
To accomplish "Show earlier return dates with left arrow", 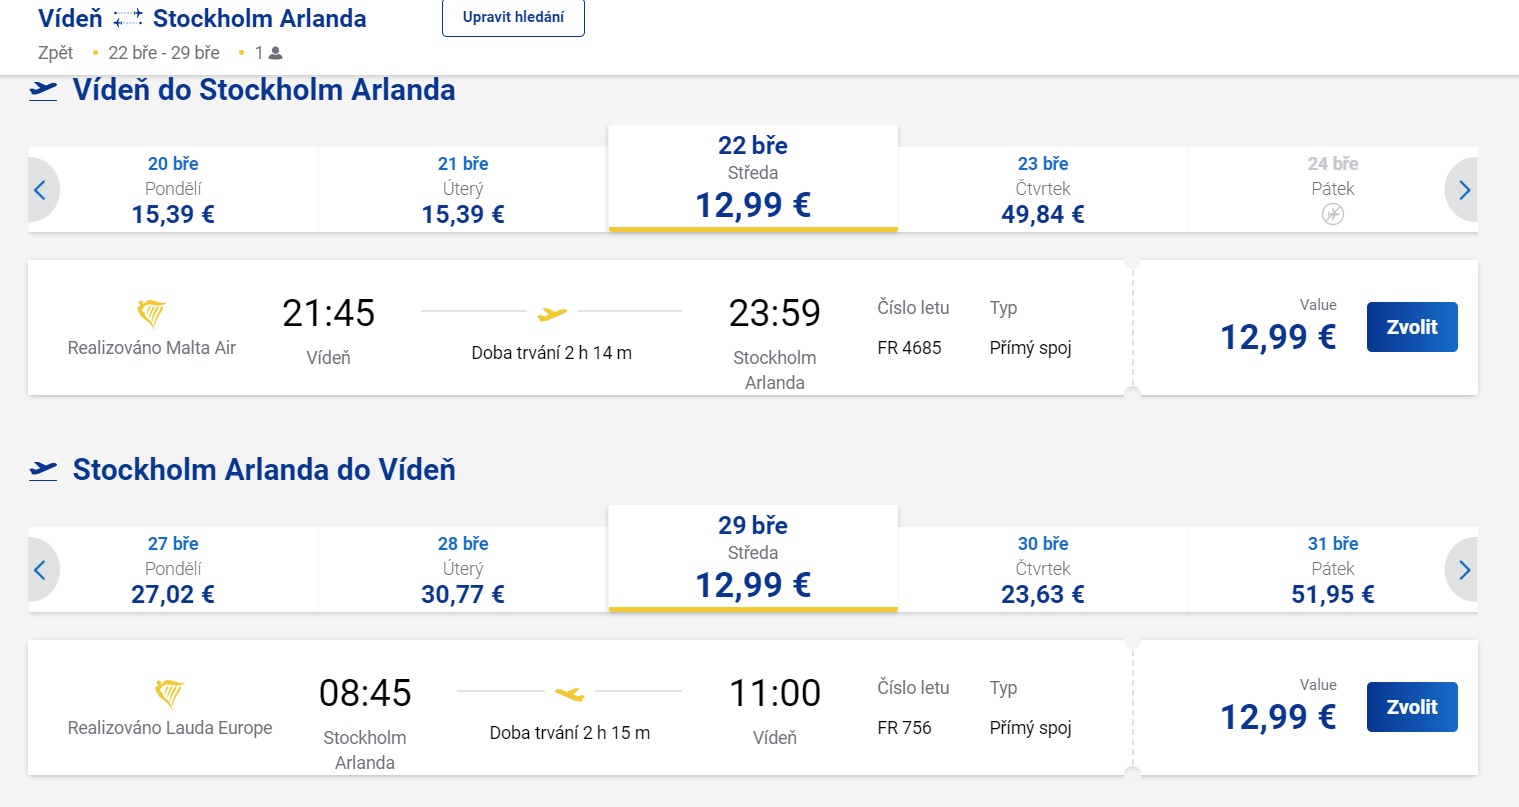I will click(41, 570).
